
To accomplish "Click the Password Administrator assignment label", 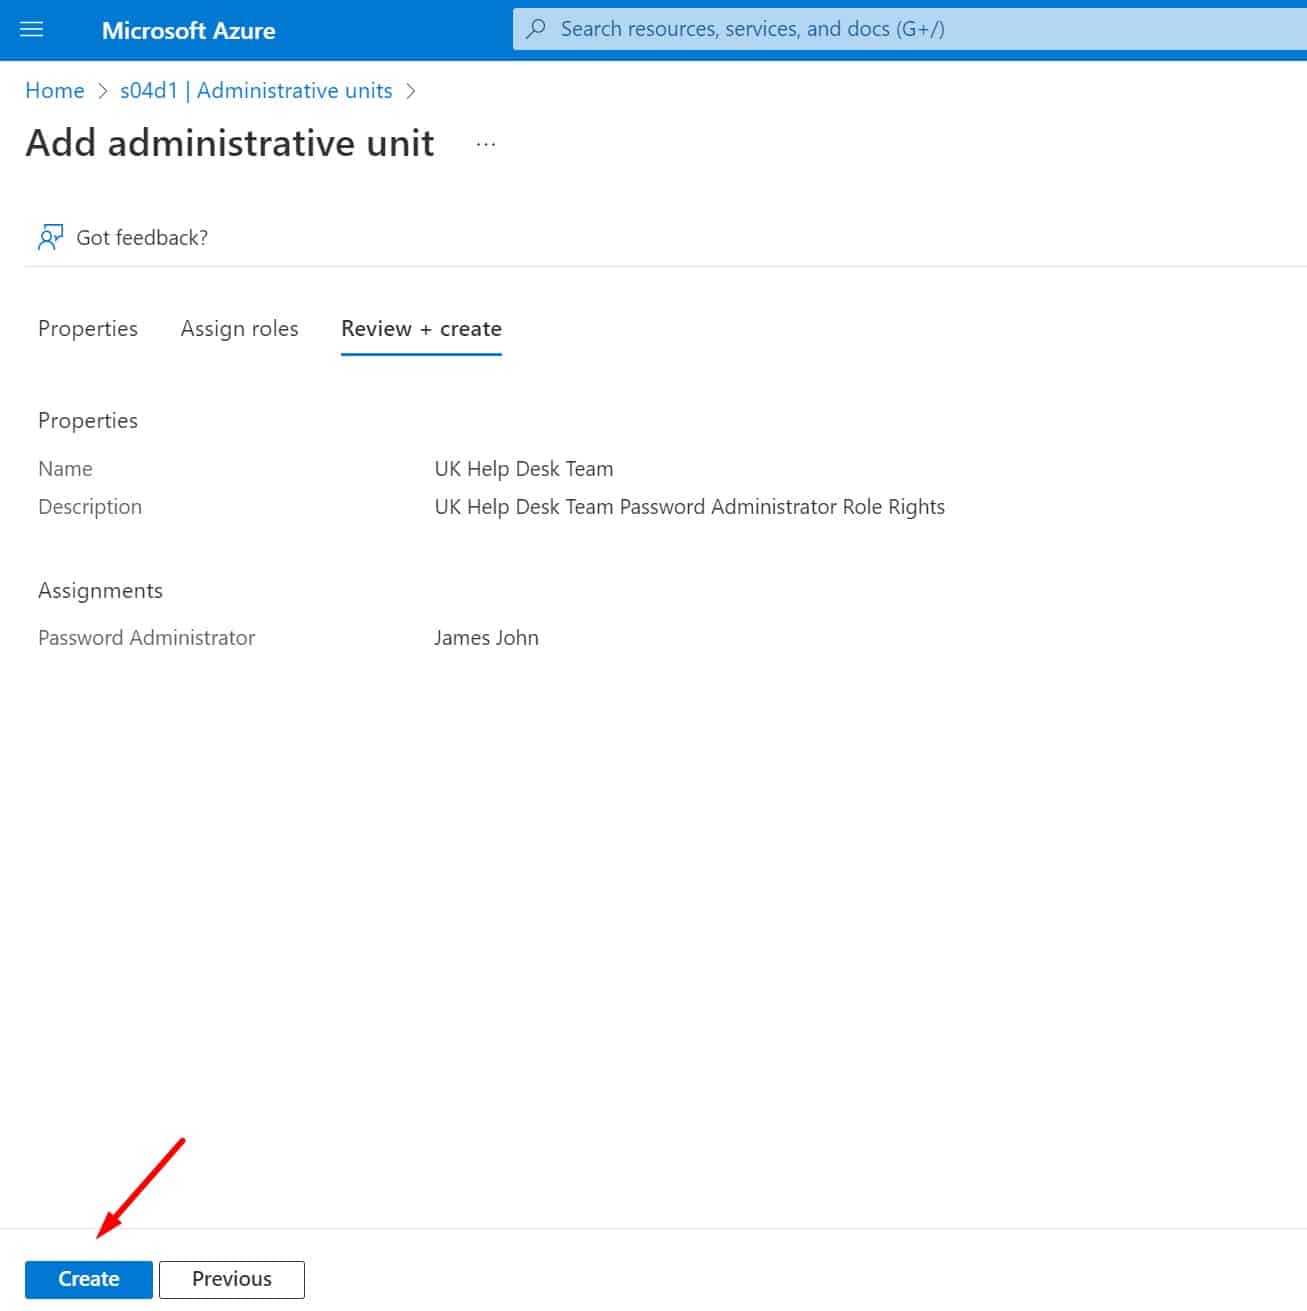I will 146,637.
